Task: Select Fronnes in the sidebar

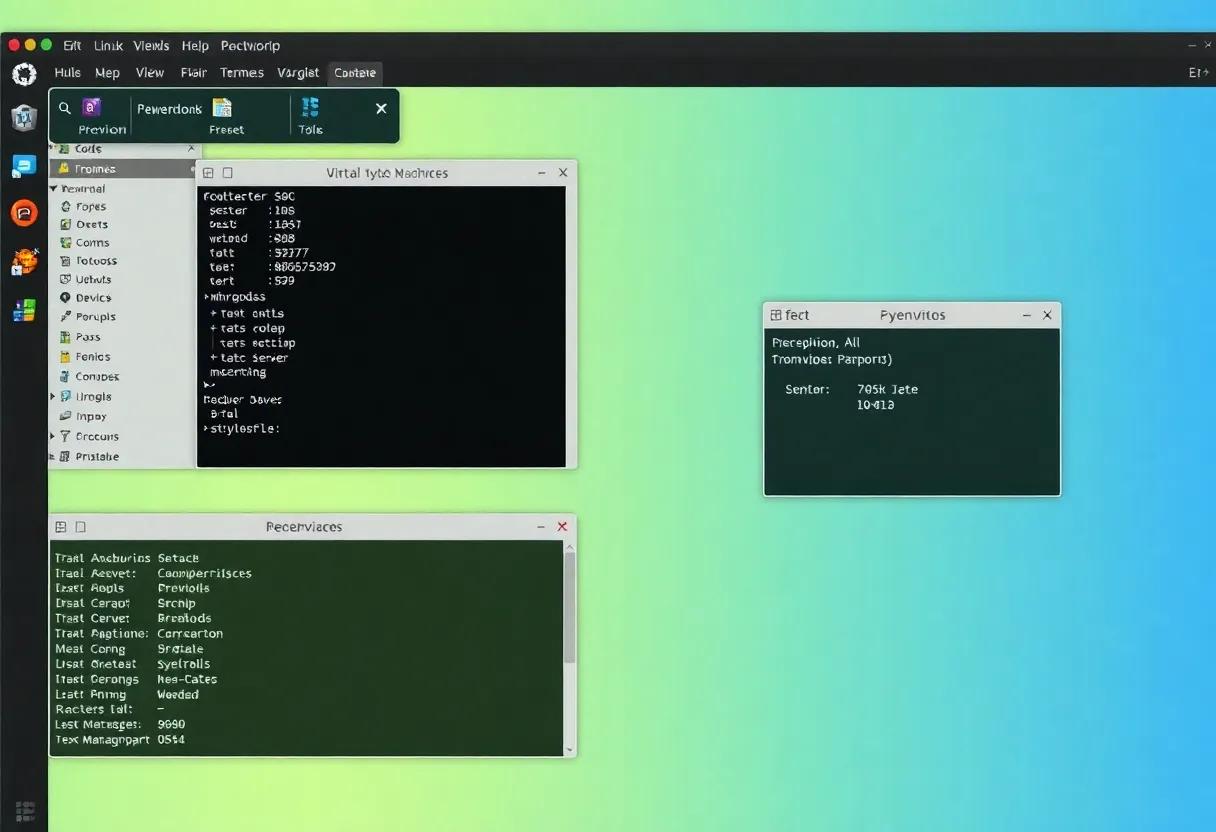Action: pyautogui.click(x=120, y=169)
